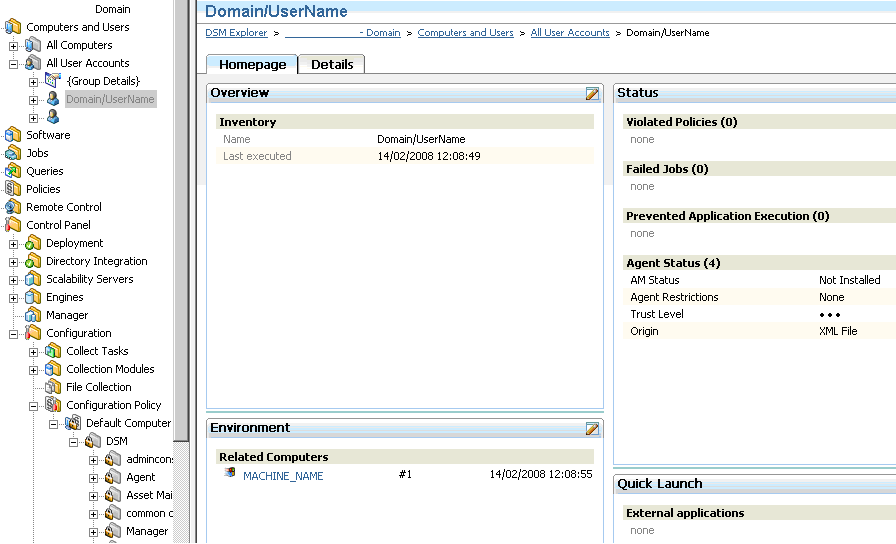Click the edit icon in Overview header
This screenshot has height=544, width=896.
pos(592,93)
